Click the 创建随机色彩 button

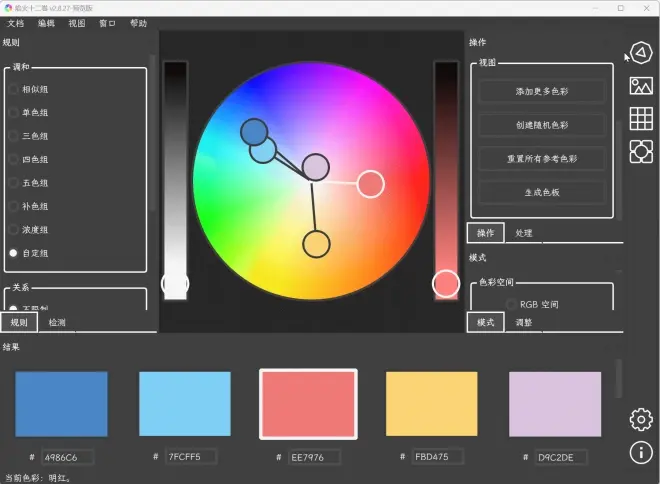point(542,125)
